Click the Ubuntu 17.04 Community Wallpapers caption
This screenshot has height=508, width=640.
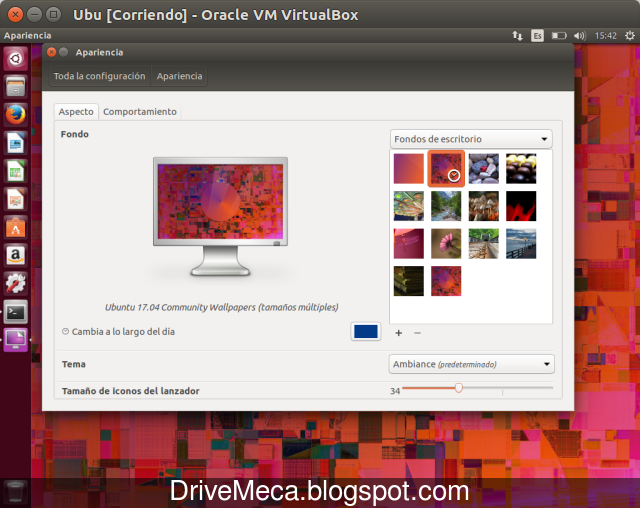[222, 307]
